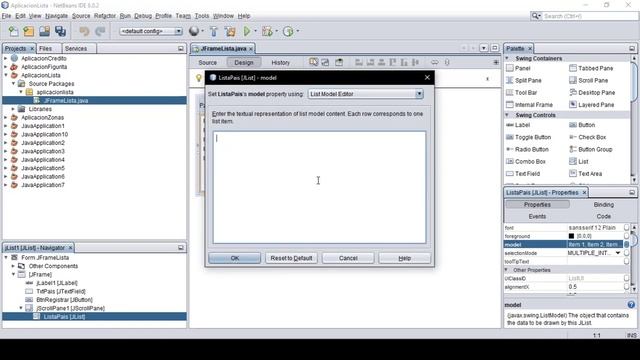The width and height of the screenshot is (640, 360).
Task: Select the Text Field component in Palette
Action: point(523,173)
